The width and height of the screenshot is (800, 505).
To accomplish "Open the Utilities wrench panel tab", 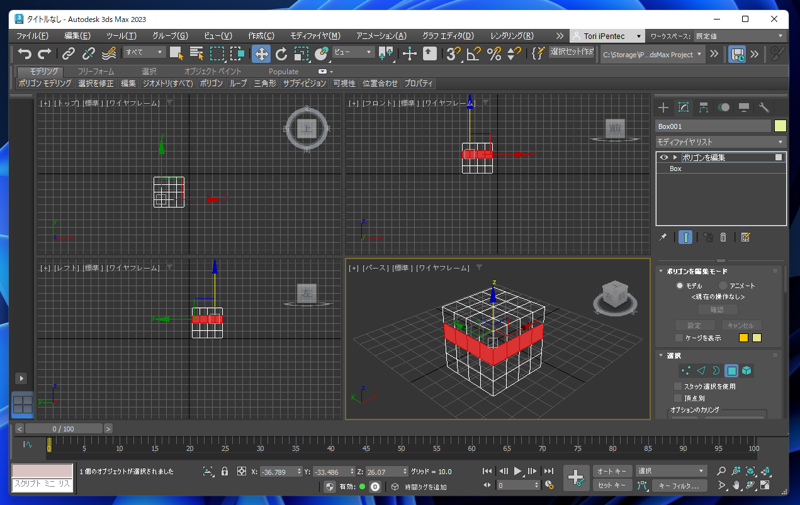I will [764, 107].
